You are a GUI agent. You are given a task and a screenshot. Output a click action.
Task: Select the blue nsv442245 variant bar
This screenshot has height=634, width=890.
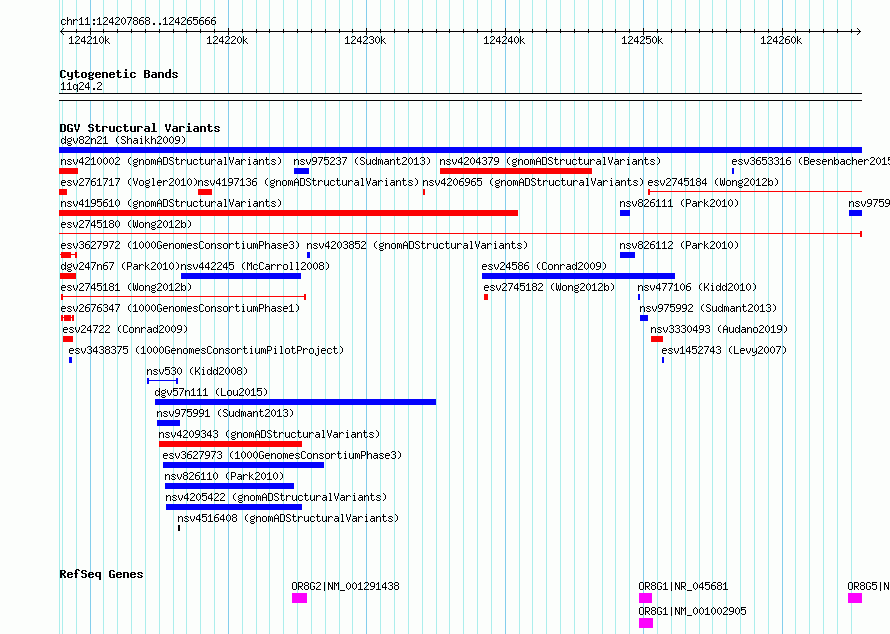coord(241,276)
